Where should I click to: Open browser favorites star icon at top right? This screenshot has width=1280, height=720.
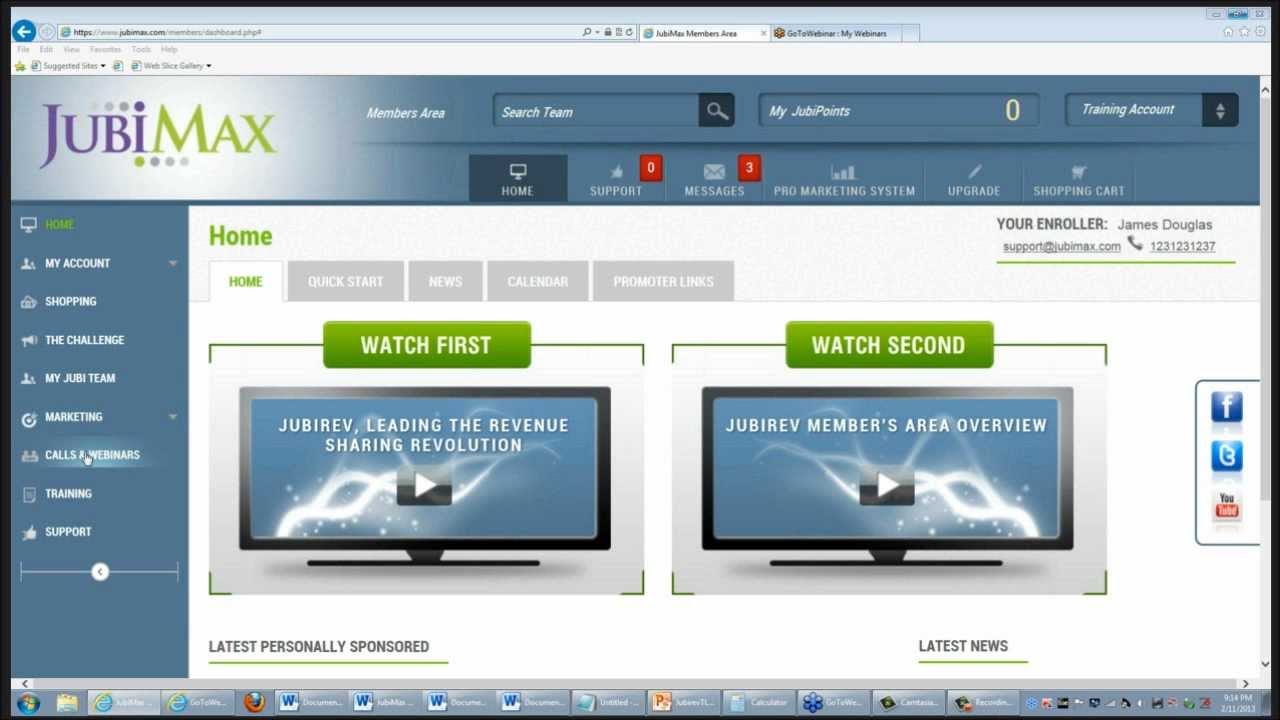1244,32
